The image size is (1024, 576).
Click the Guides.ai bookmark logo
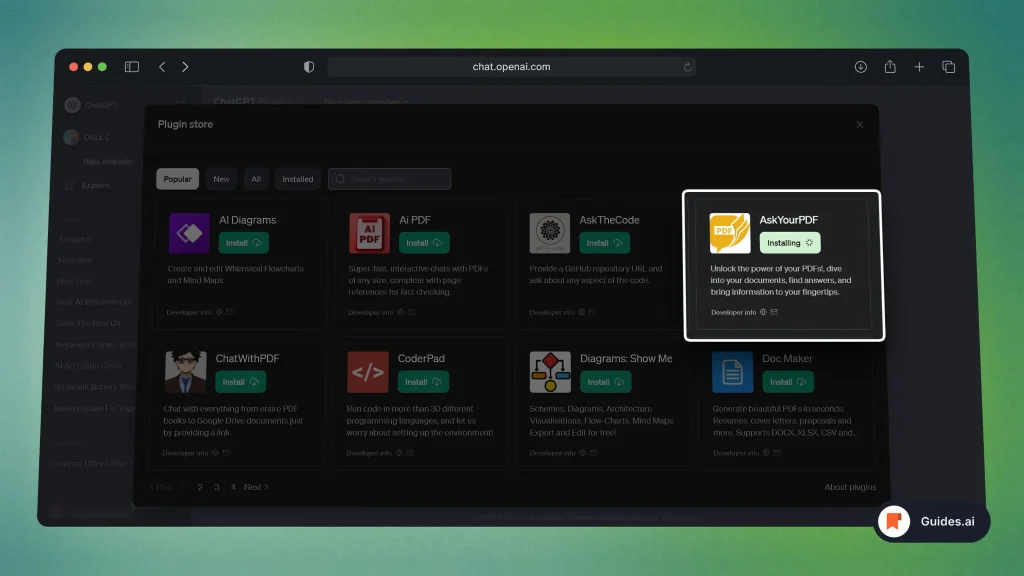[x=894, y=521]
